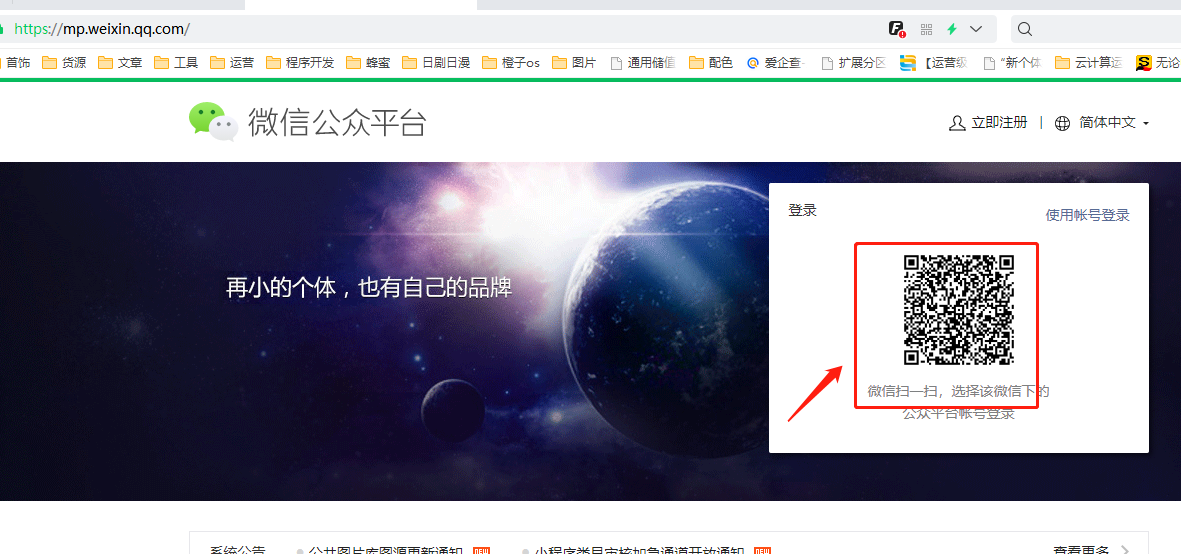Screen dimensions: 1181x554
Task: Expand the chevron dropdown in address bar
Action: [976, 29]
